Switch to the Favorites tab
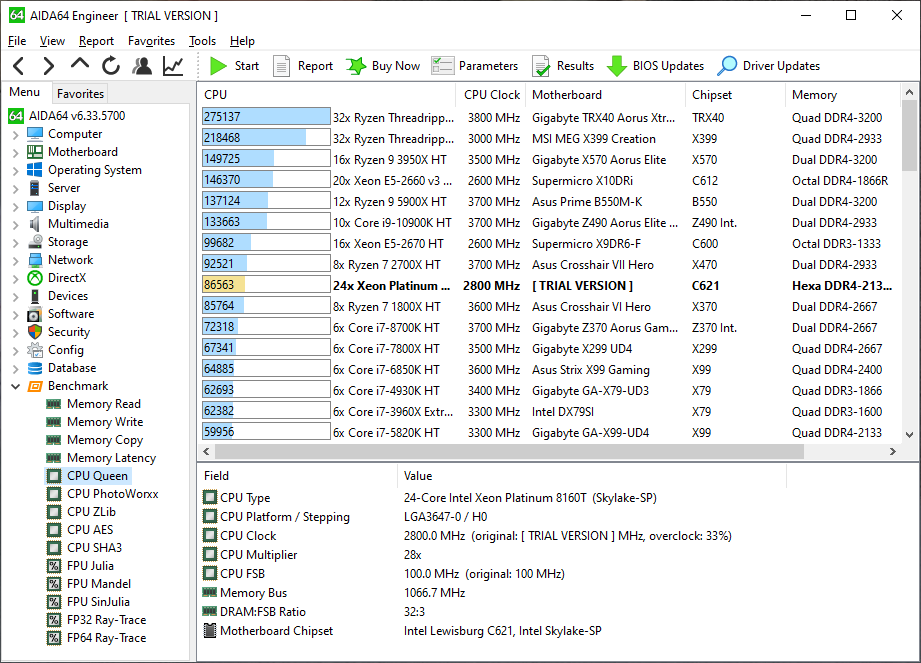The height and width of the screenshot is (663, 921). tap(80, 94)
